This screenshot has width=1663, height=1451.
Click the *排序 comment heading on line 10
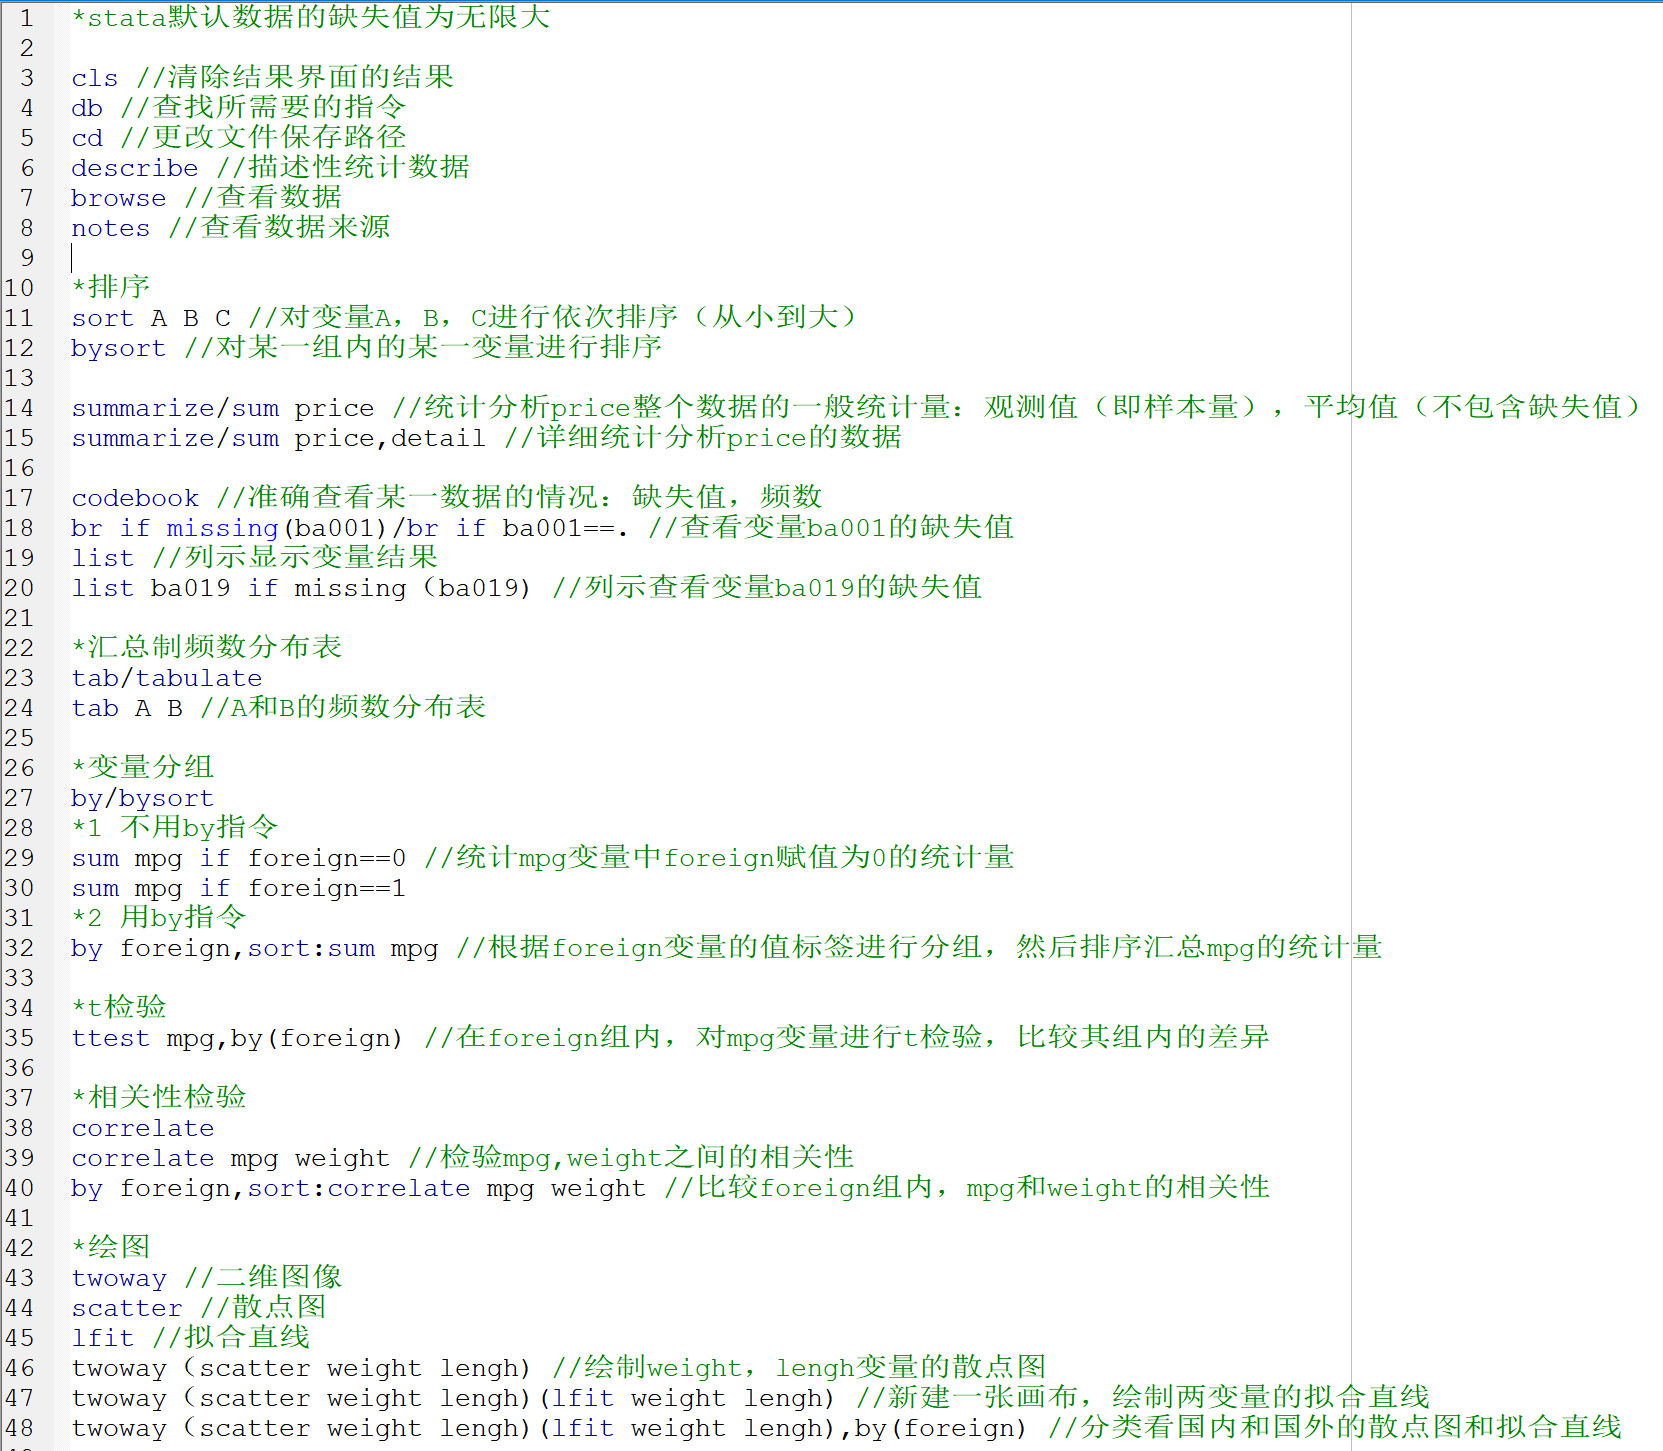110,288
